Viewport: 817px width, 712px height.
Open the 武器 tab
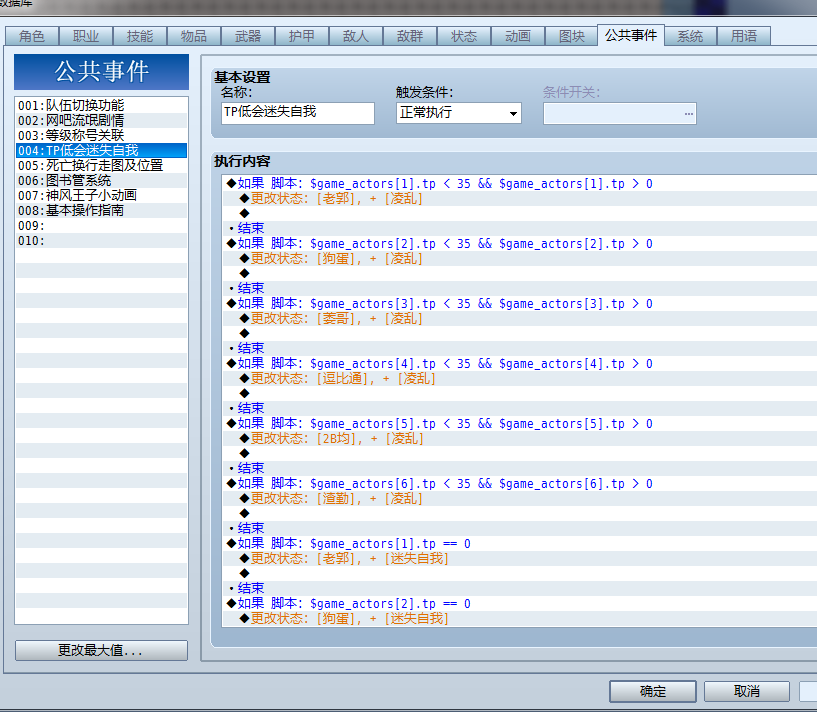pyautogui.click(x=248, y=36)
